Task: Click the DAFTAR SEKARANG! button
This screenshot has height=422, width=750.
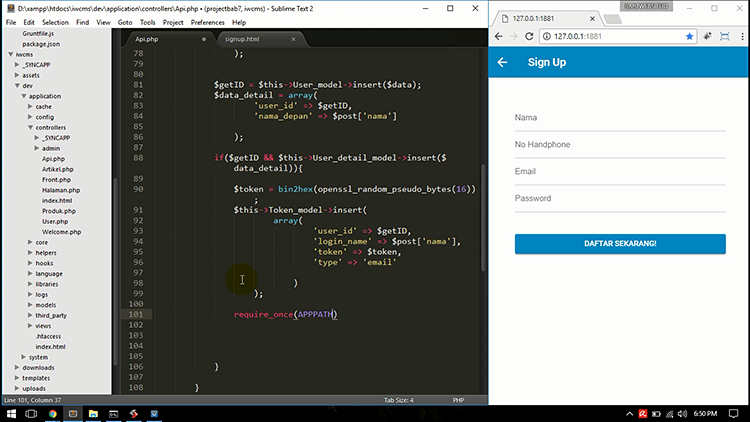Action: (620, 244)
